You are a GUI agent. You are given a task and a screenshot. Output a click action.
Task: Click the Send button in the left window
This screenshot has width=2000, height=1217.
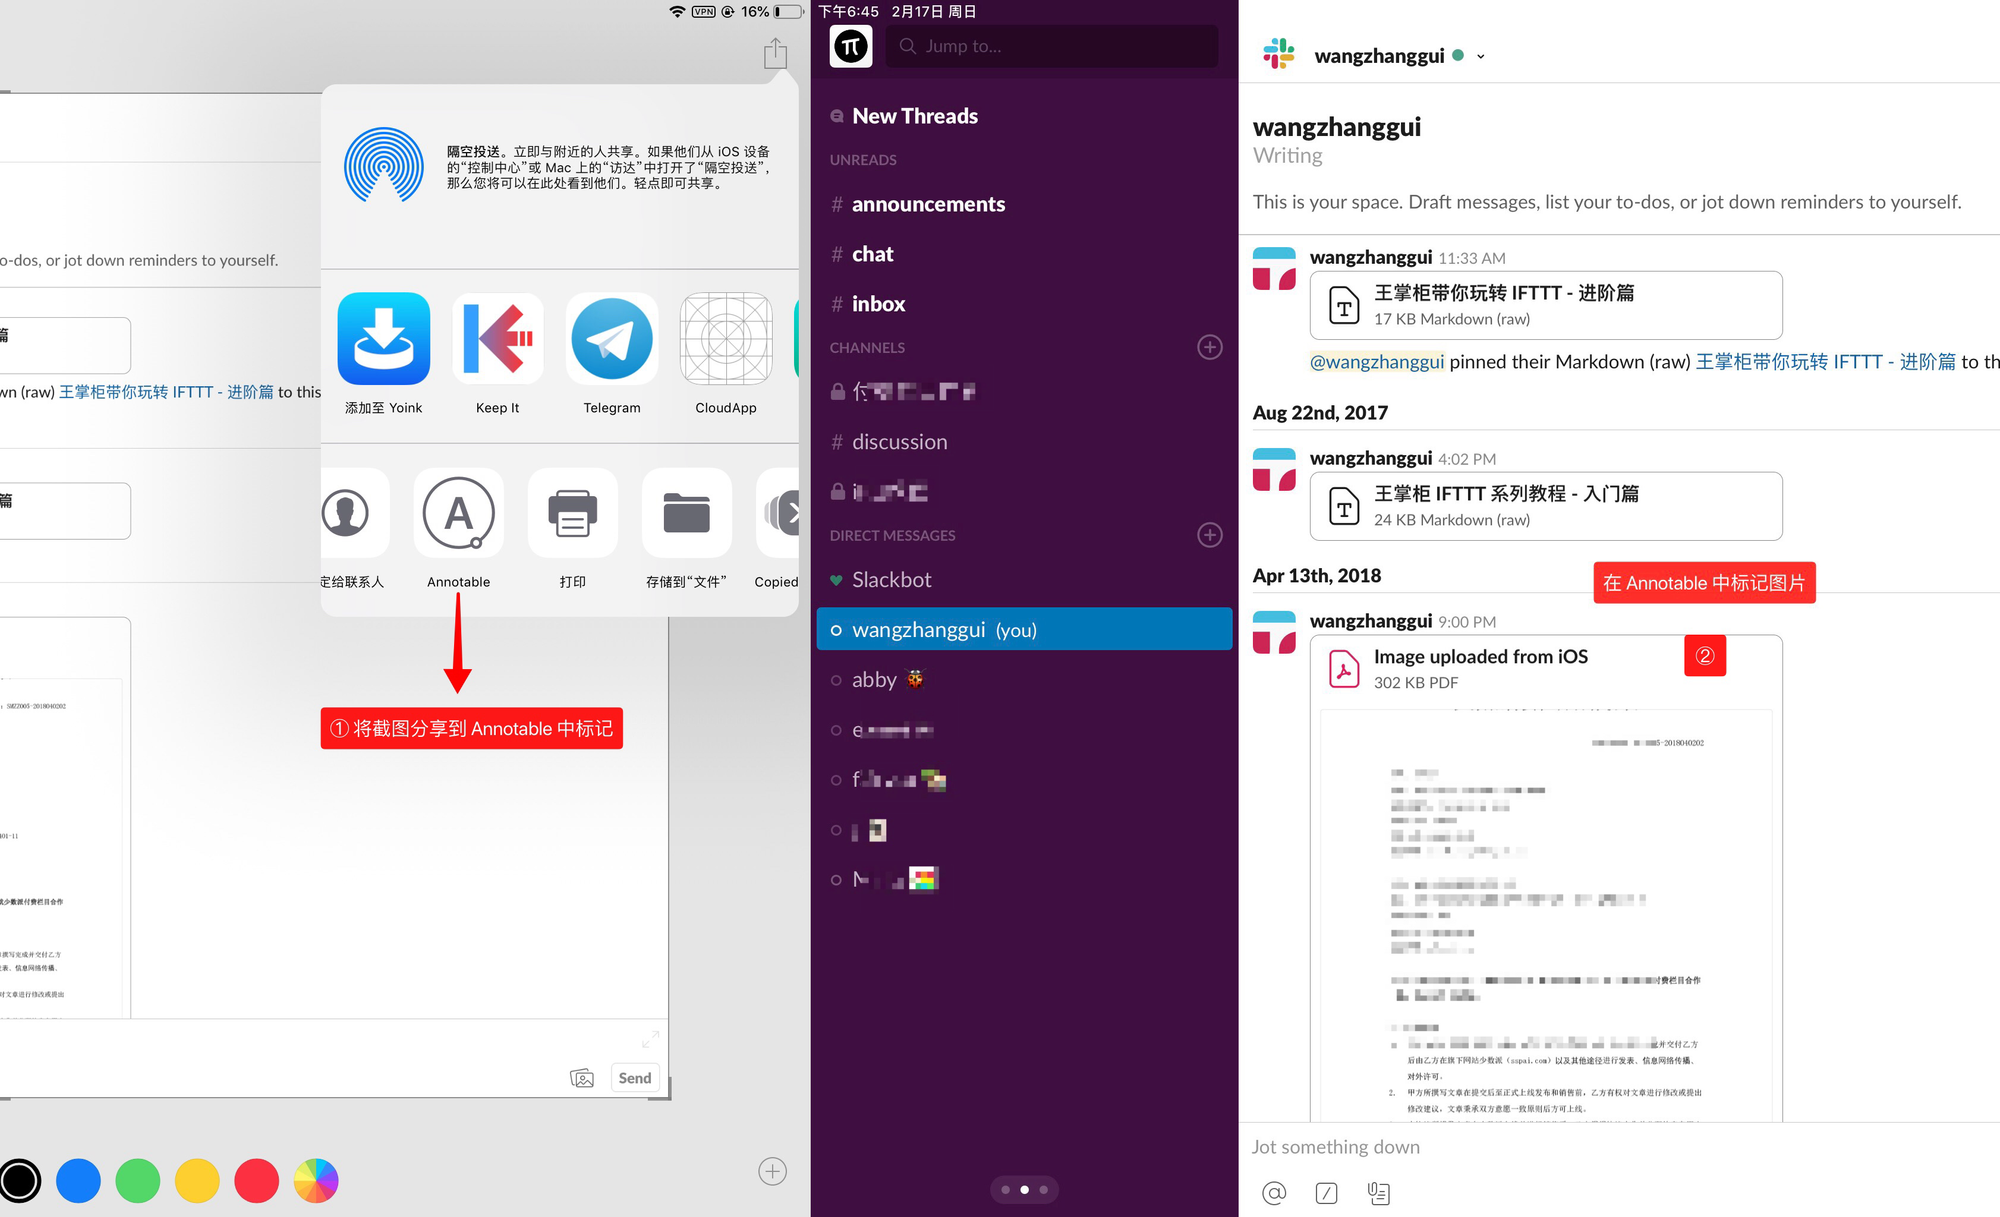(635, 1078)
